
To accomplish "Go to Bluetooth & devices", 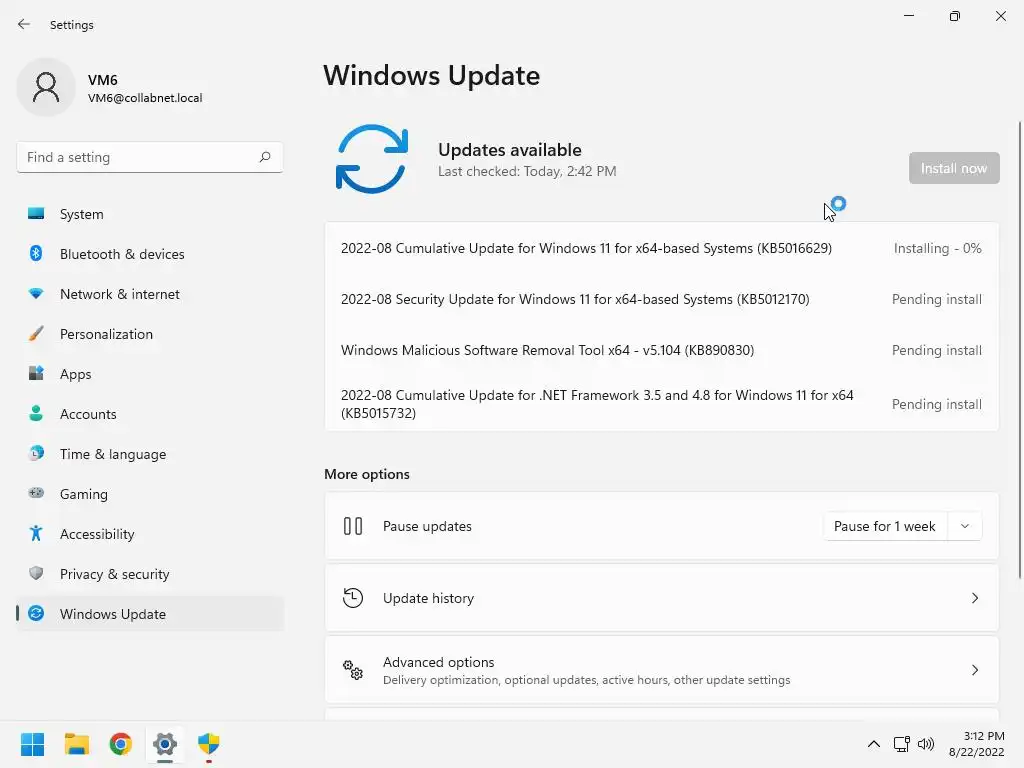I will click(x=150, y=254).
